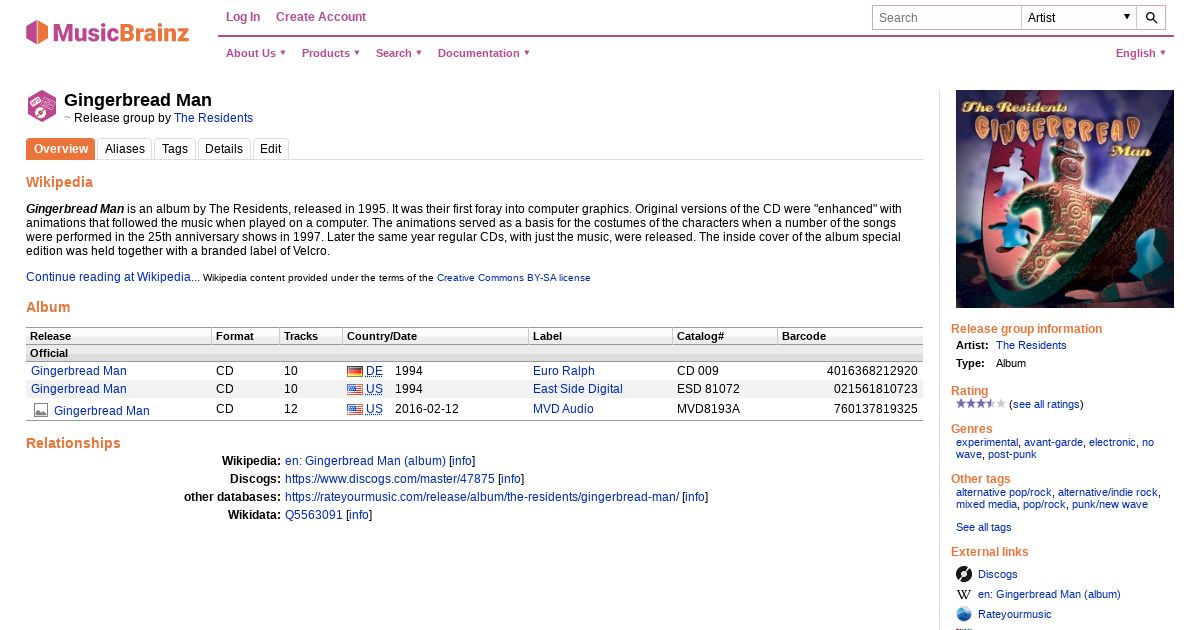Screen dimensions: 1200x630
Task: Click the alternative pop/rock tag
Action: (x=1004, y=492)
